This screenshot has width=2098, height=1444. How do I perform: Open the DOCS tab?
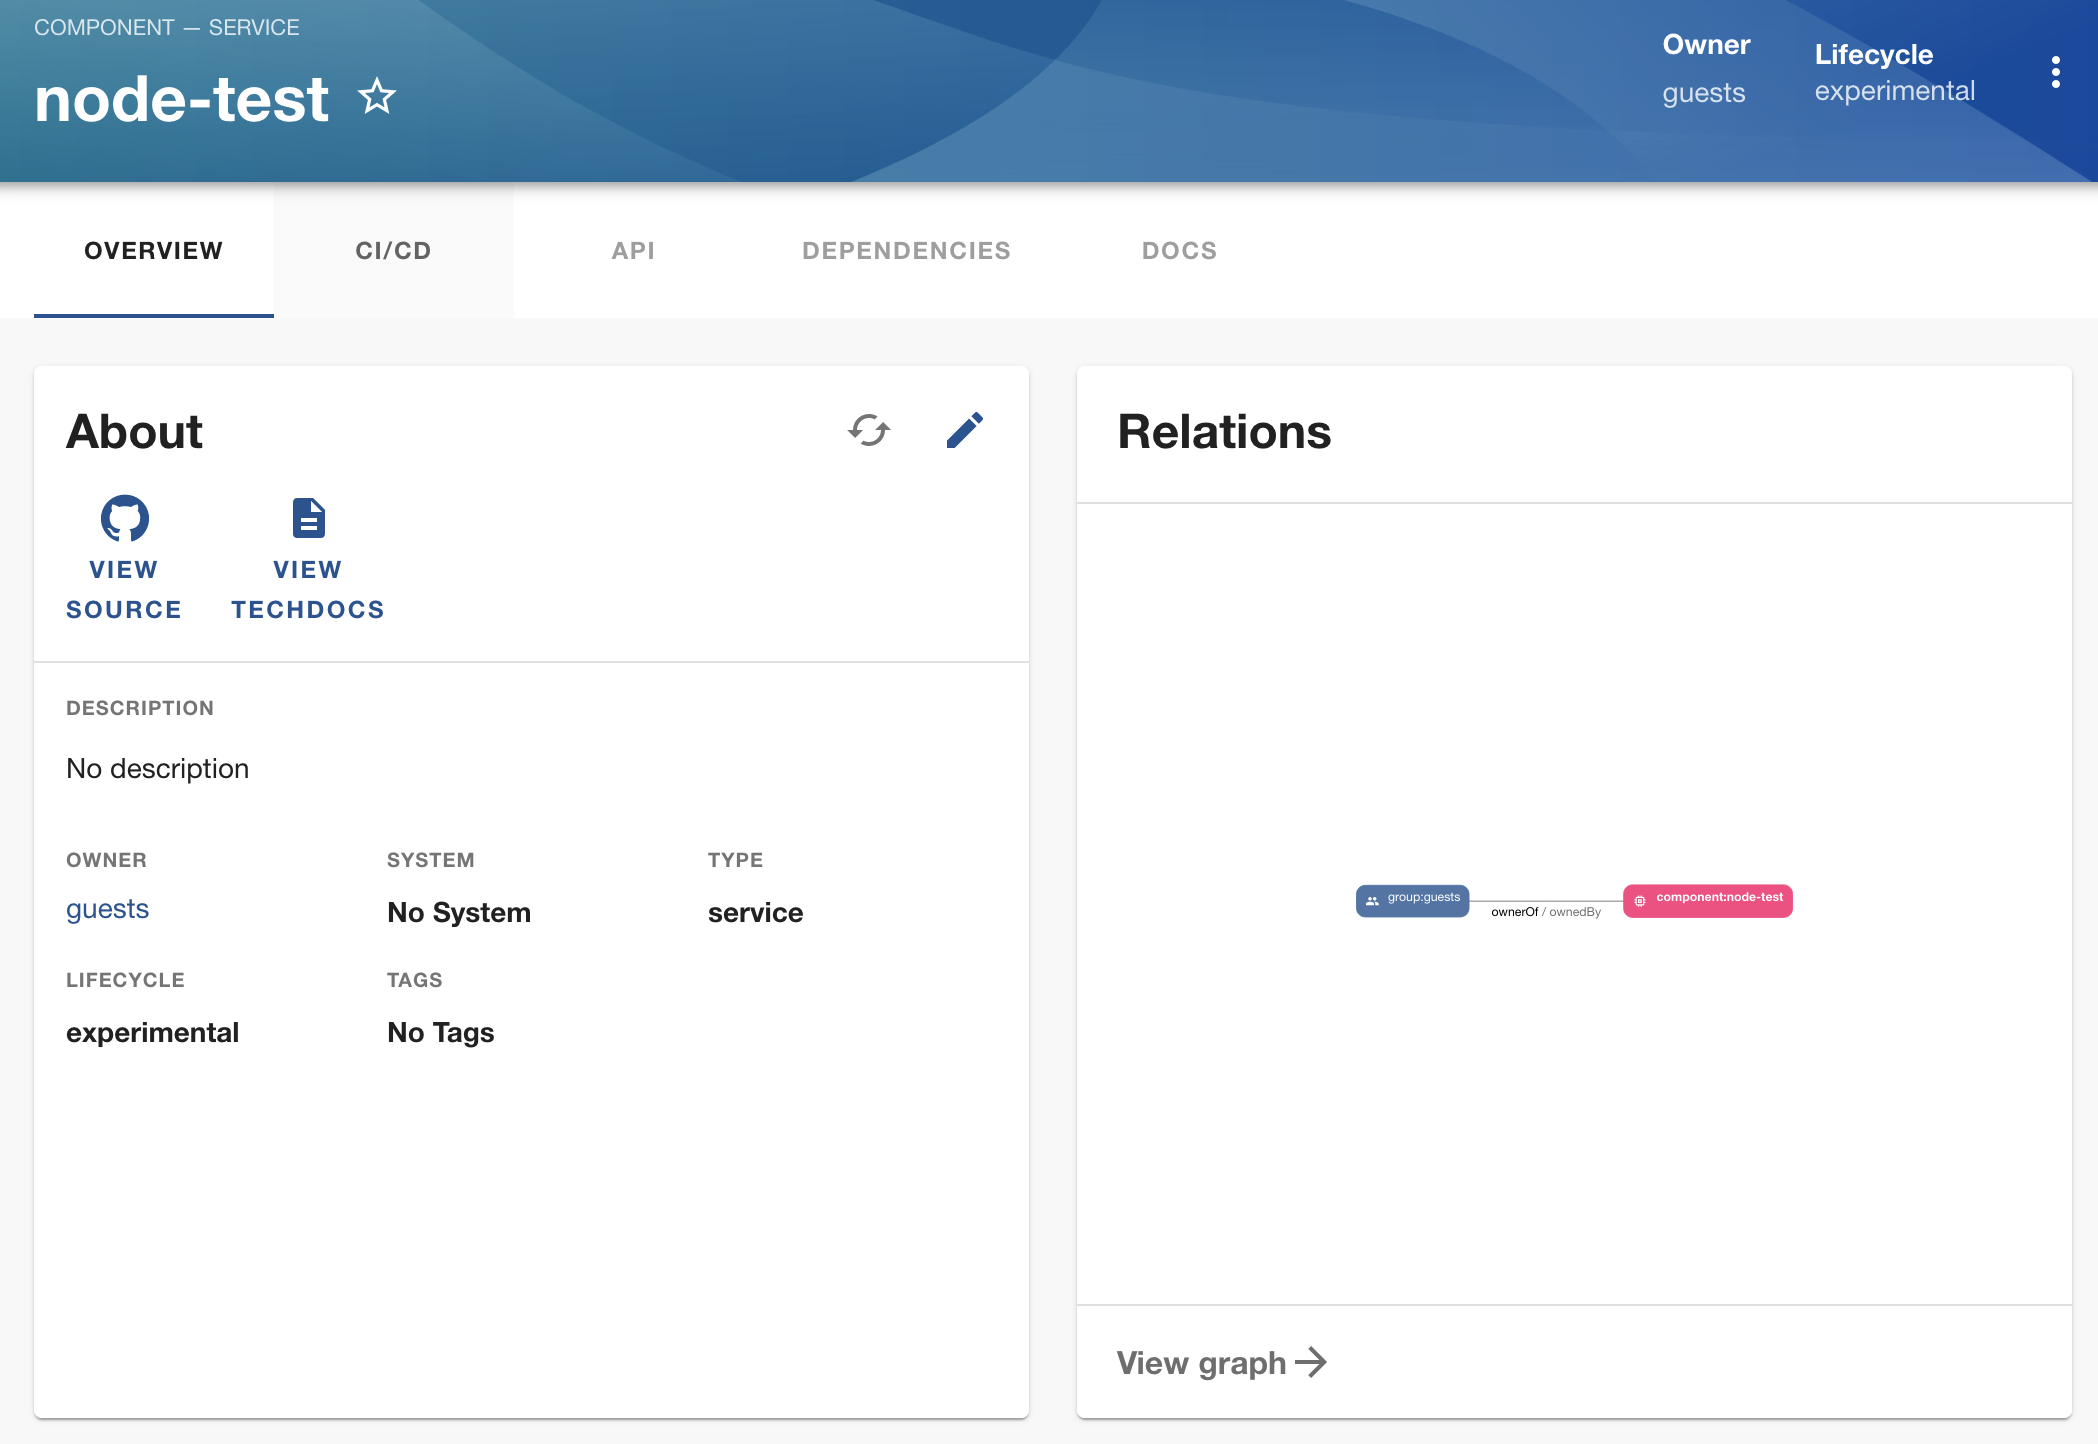click(1180, 249)
